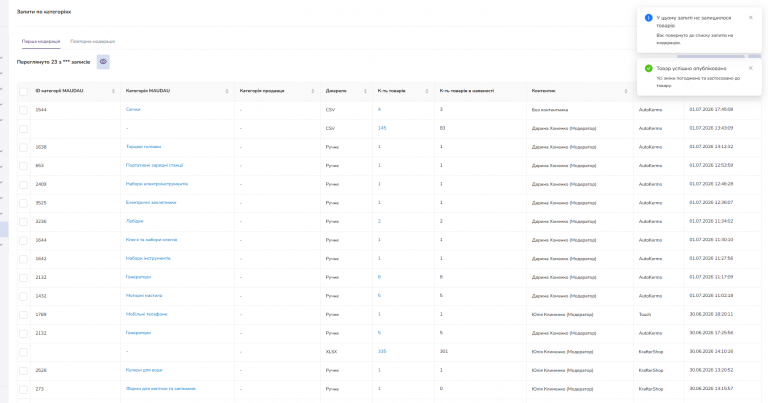768x403 pixels.
Task: Click the green success checkmark icon
Action: tap(648, 69)
